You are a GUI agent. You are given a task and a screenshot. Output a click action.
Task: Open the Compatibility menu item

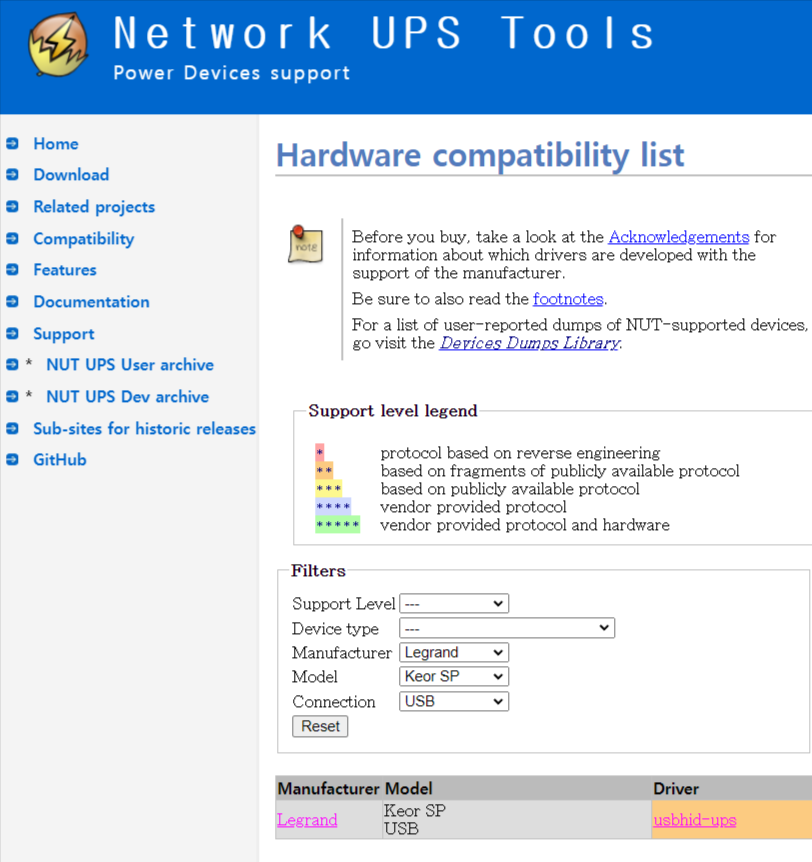pyautogui.click(x=84, y=239)
